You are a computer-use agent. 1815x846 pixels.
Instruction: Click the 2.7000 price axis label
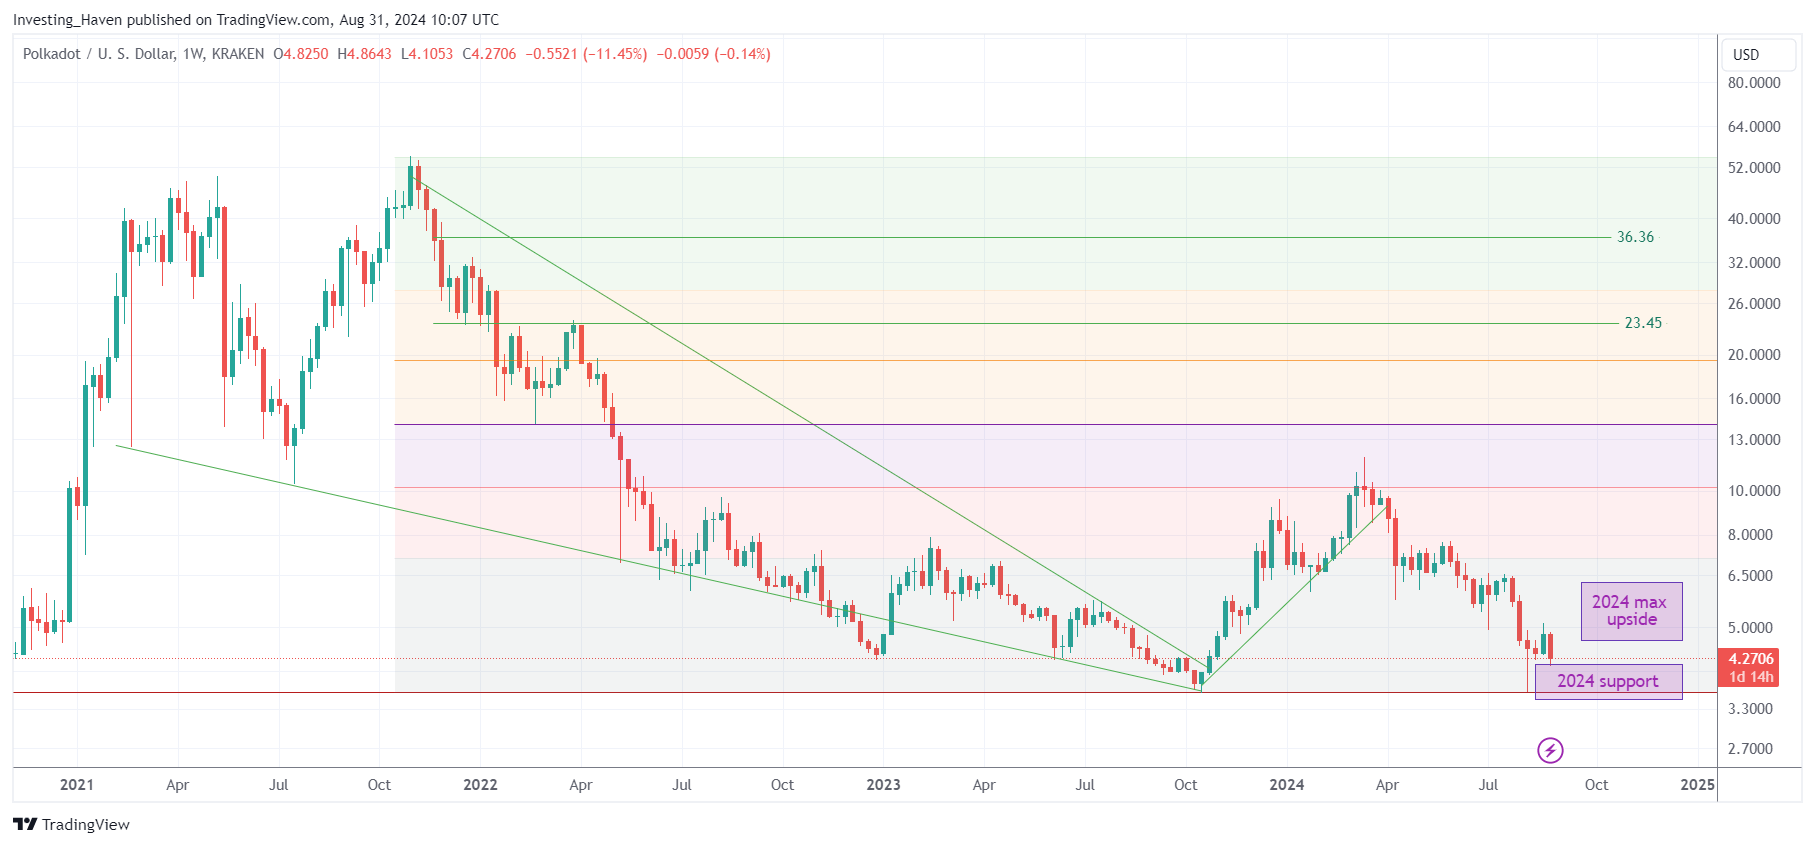coord(1750,749)
